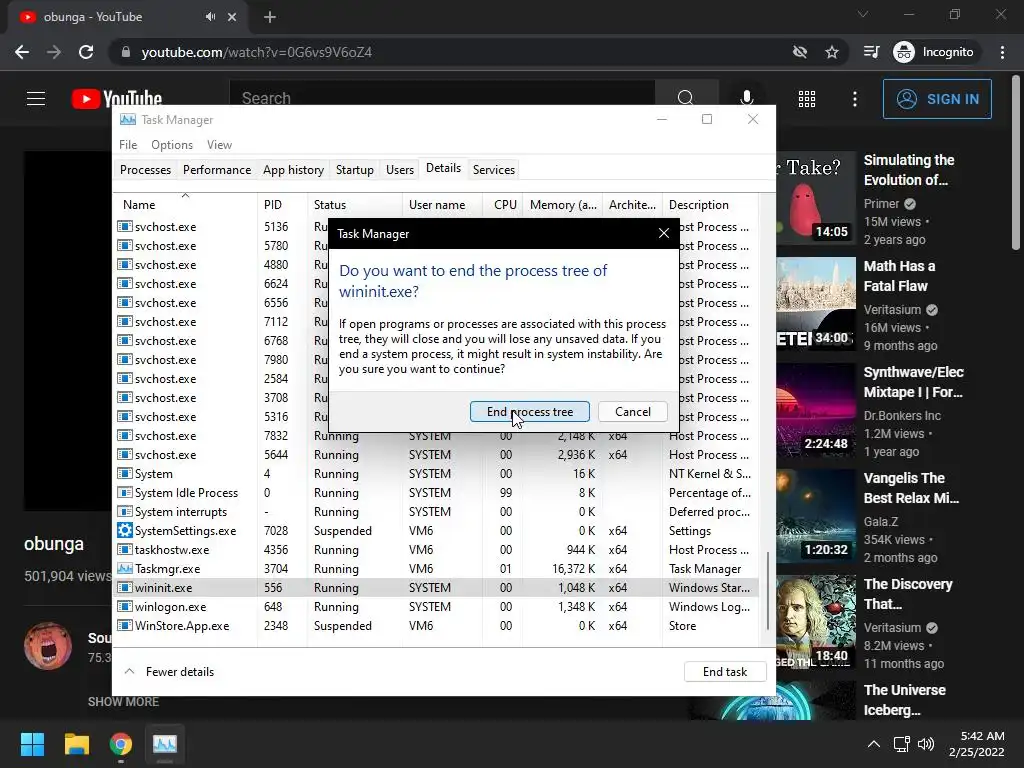Close the obunga YouTube tab

coord(232,17)
